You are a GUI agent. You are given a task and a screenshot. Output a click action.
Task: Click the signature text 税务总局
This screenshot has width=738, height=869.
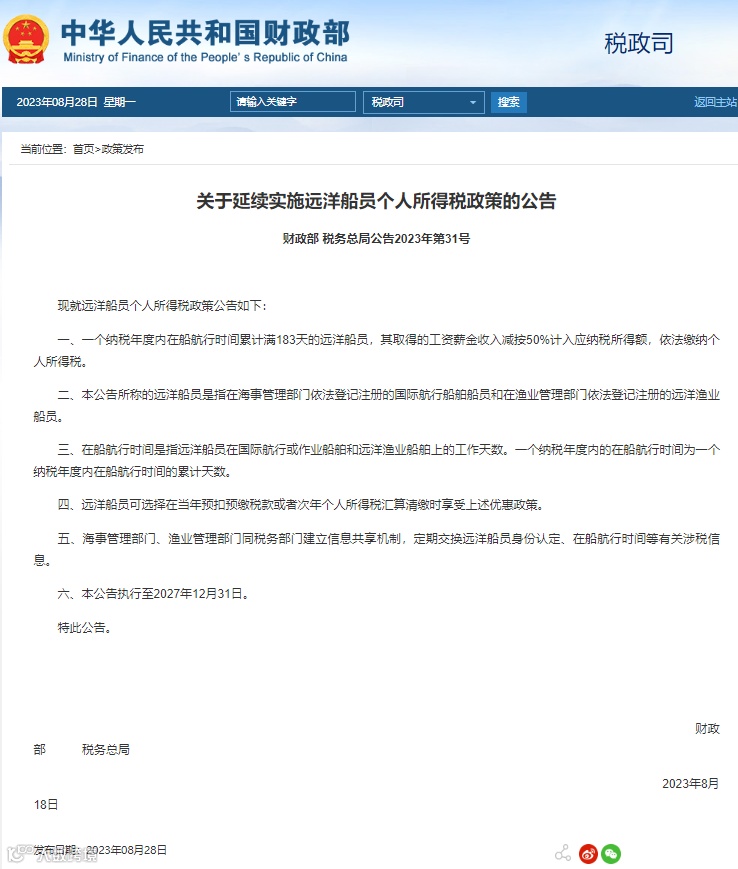(x=106, y=750)
